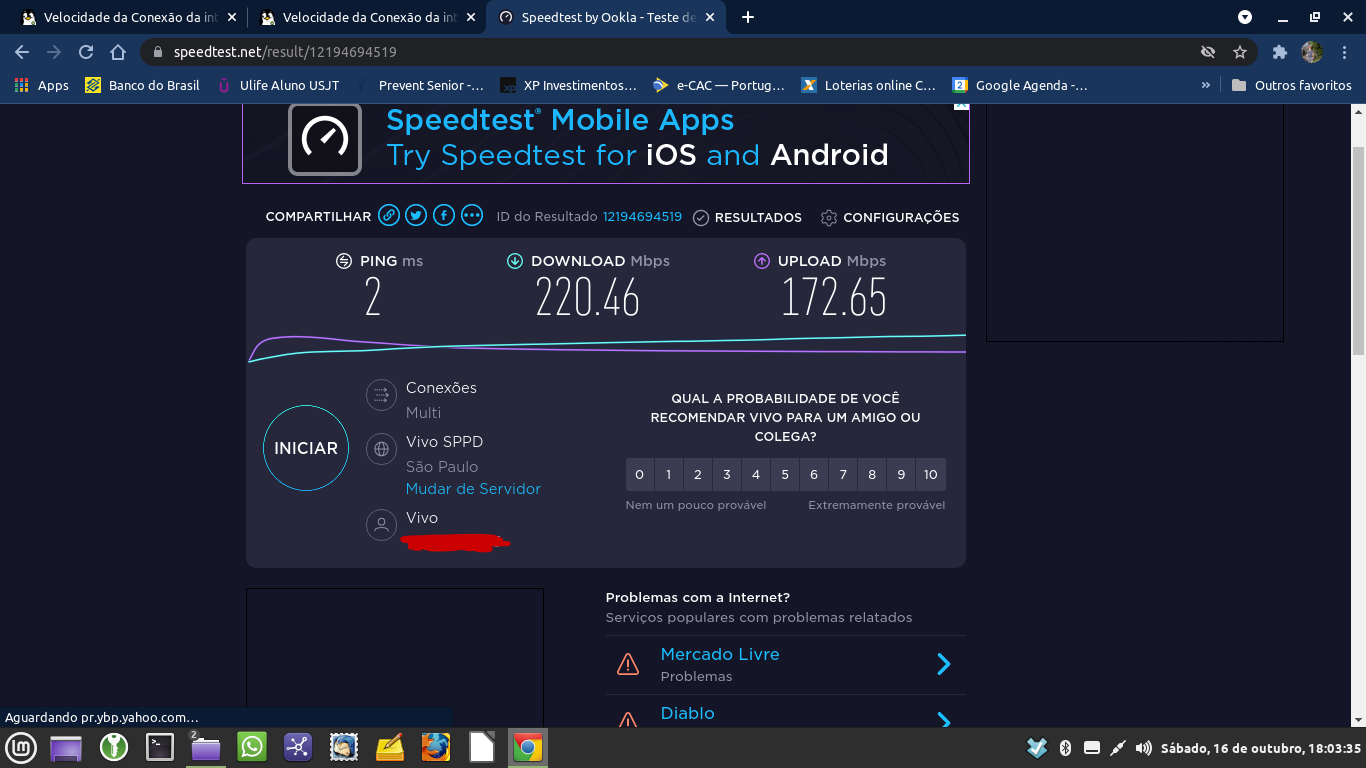Open Mercado Livre problems entry
The height and width of the screenshot is (768, 1366).
[786, 665]
